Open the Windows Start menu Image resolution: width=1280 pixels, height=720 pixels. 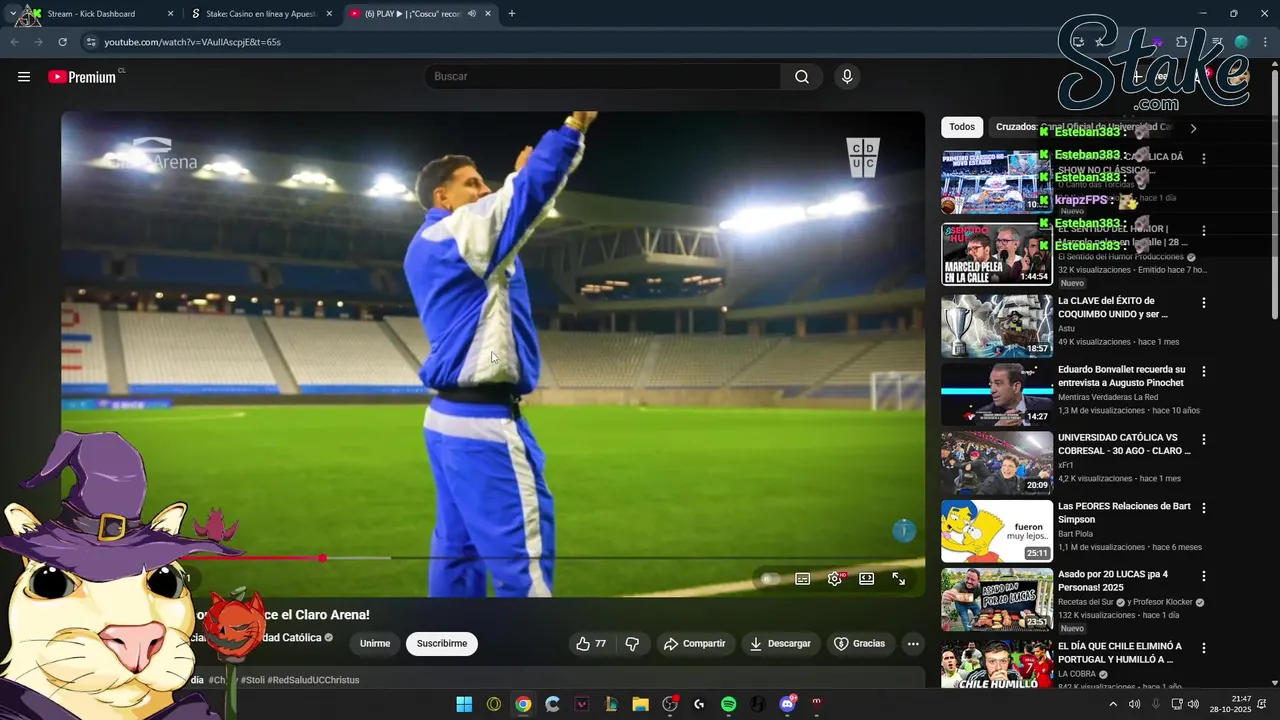point(464,704)
